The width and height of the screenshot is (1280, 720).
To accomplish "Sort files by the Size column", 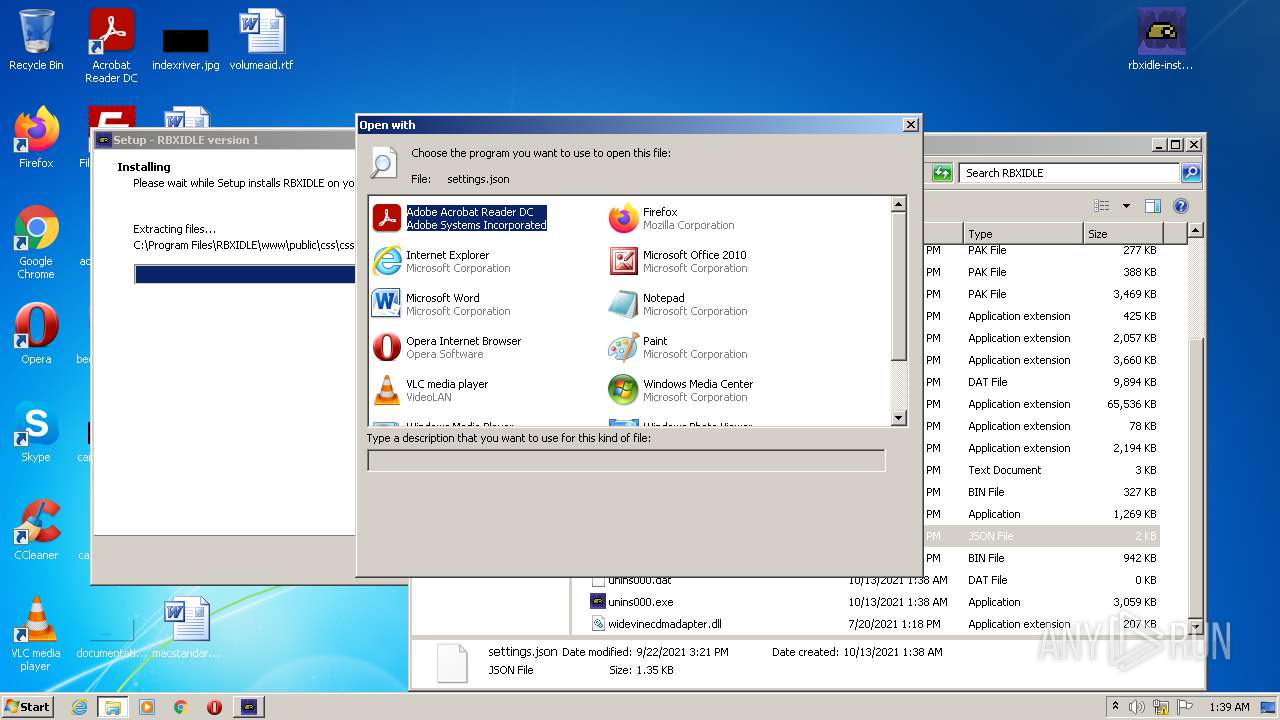I will click(1123, 233).
